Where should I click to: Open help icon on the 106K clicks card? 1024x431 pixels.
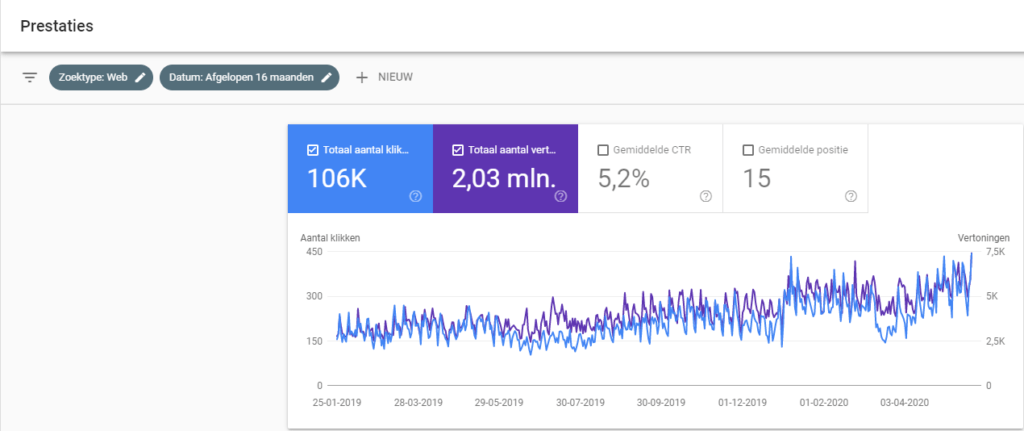click(415, 196)
